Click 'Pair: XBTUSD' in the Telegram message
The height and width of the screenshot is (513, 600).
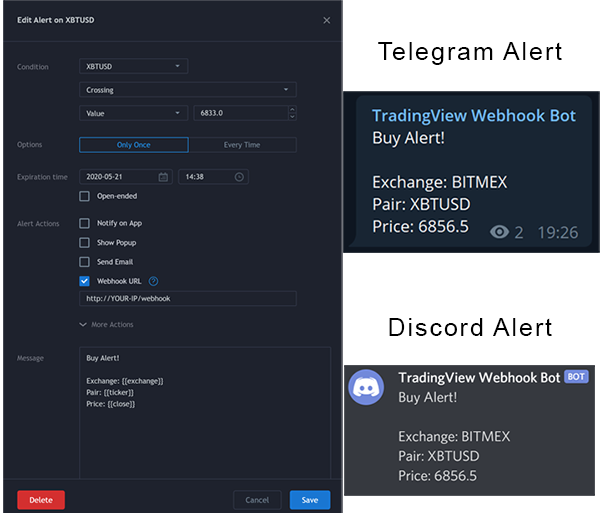click(421, 204)
